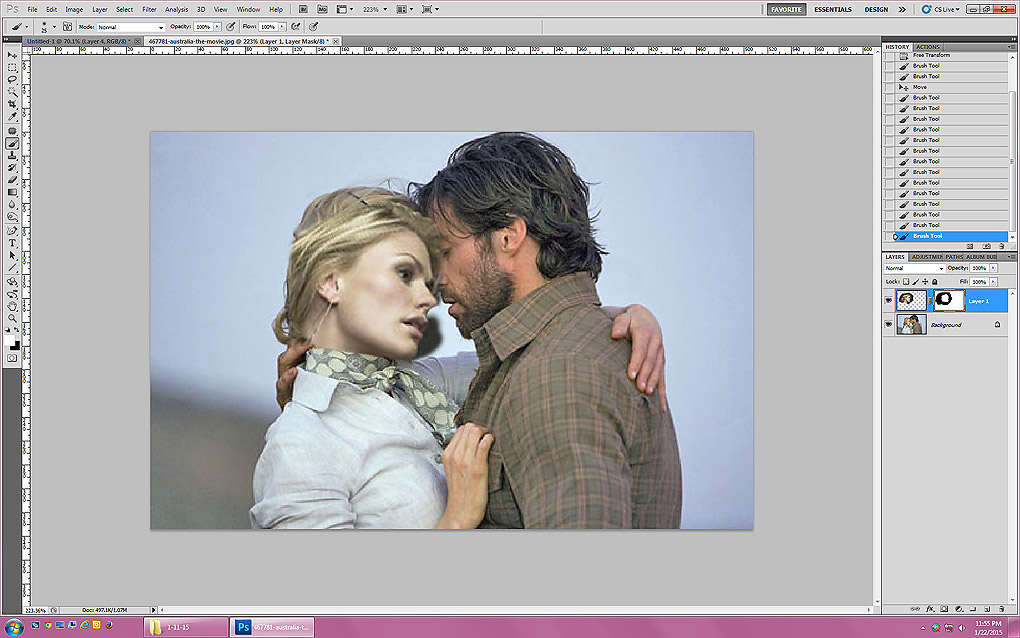The width and height of the screenshot is (1020, 638).
Task: Click the Design workspace button
Action: click(876, 9)
